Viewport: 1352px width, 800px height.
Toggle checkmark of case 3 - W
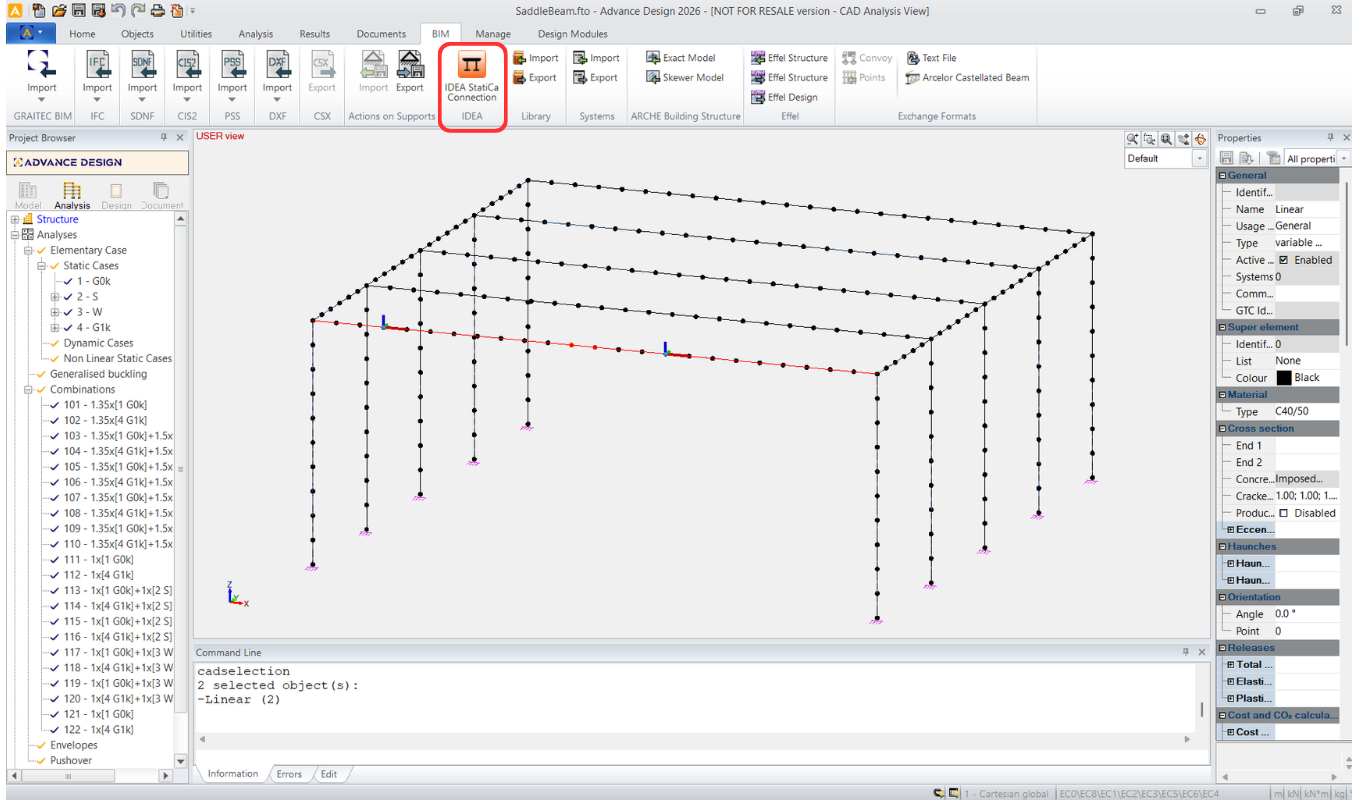click(x=69, y=312)
